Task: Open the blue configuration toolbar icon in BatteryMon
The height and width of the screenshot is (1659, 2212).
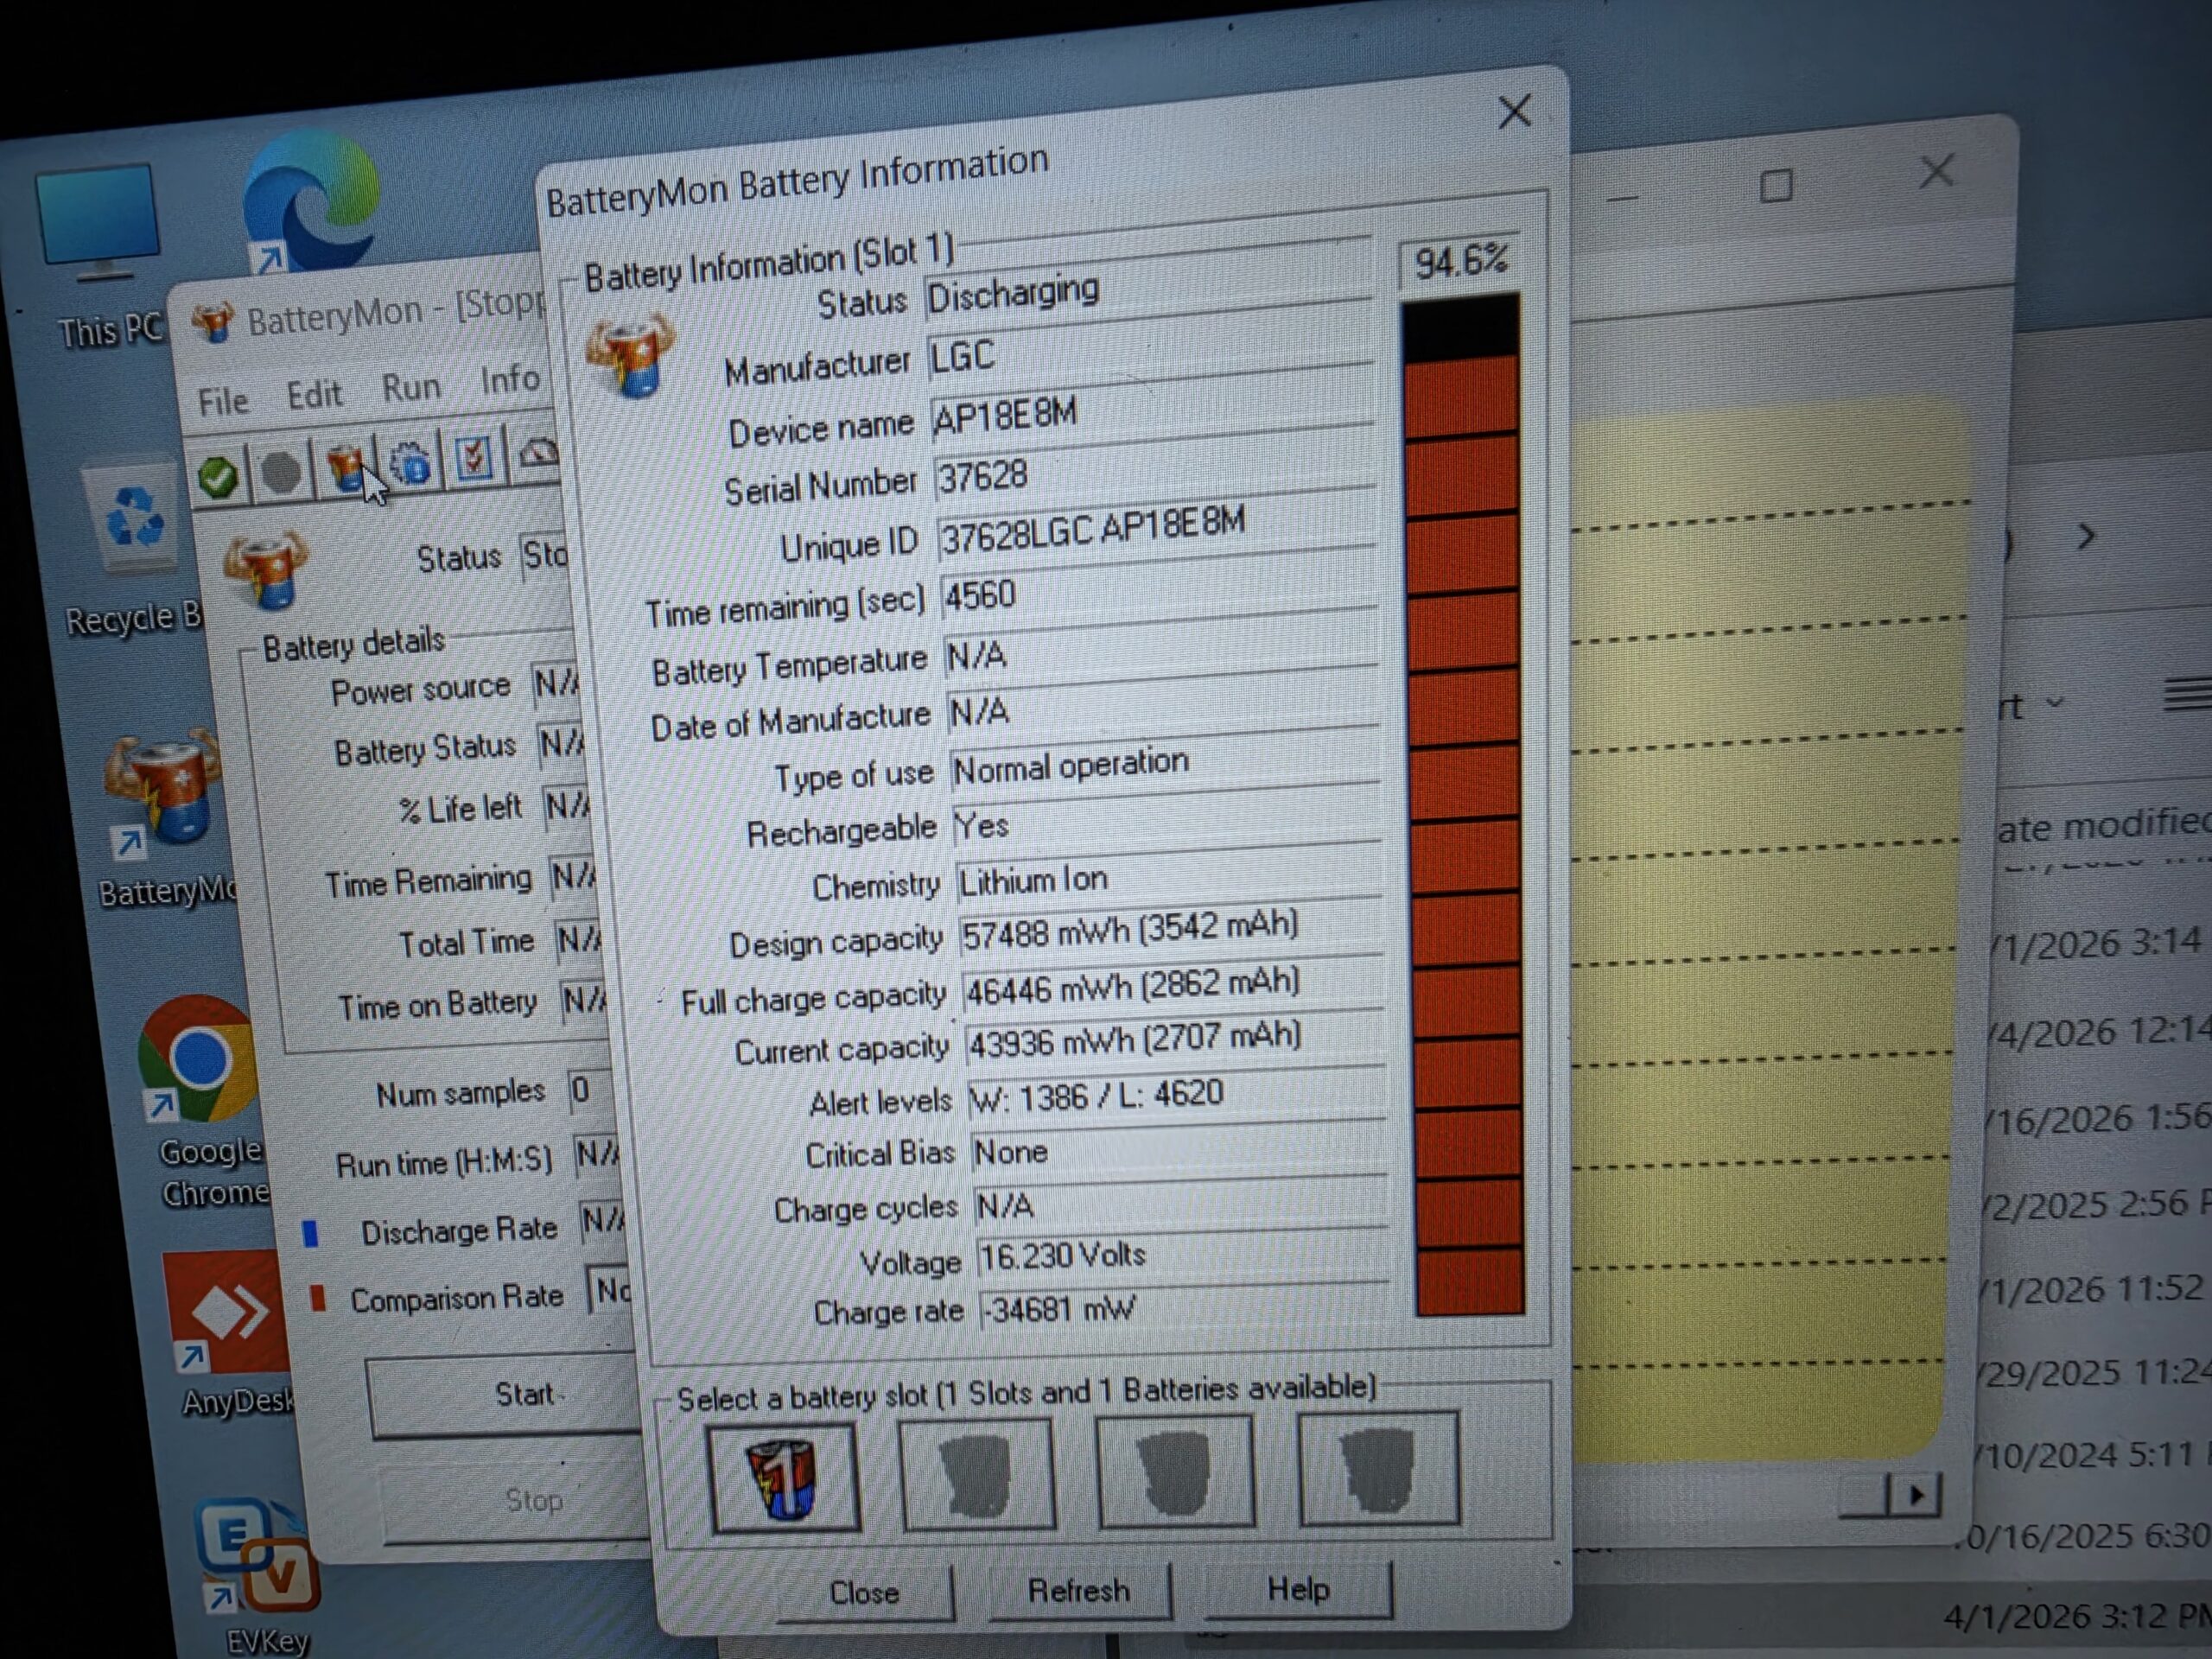Action: (410, 463)
